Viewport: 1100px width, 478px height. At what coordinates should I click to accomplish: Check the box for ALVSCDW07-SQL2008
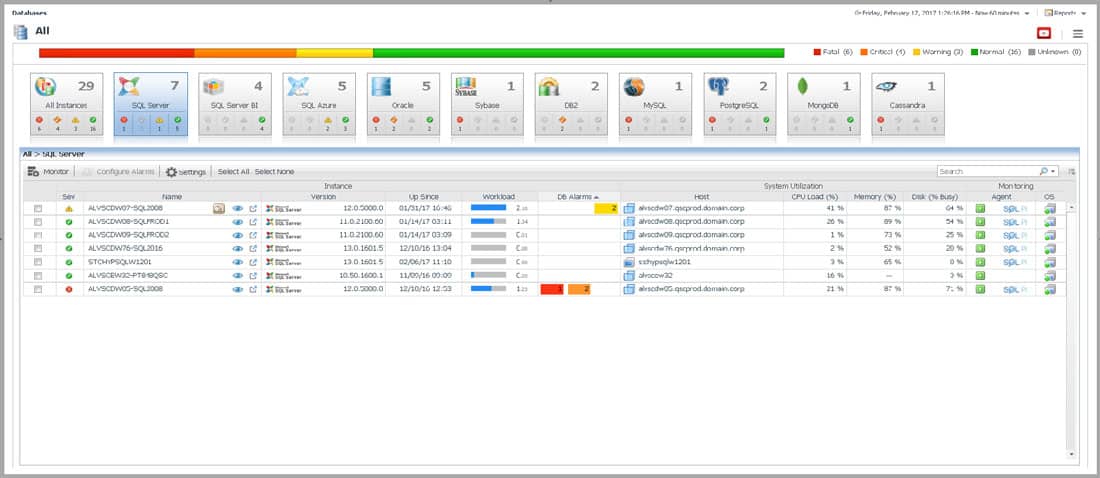point(39,208)
